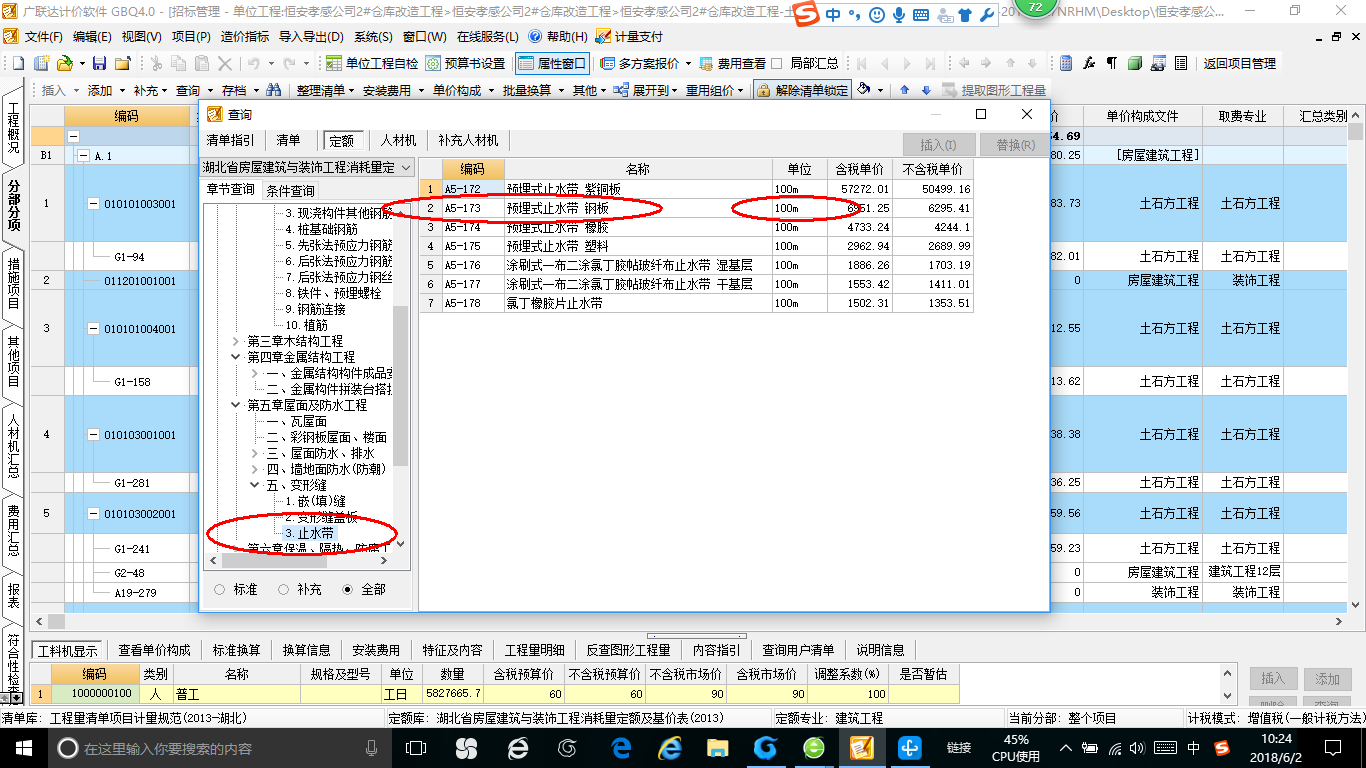
Task: Collapse the A.1 section row
Action: (83, 156)
